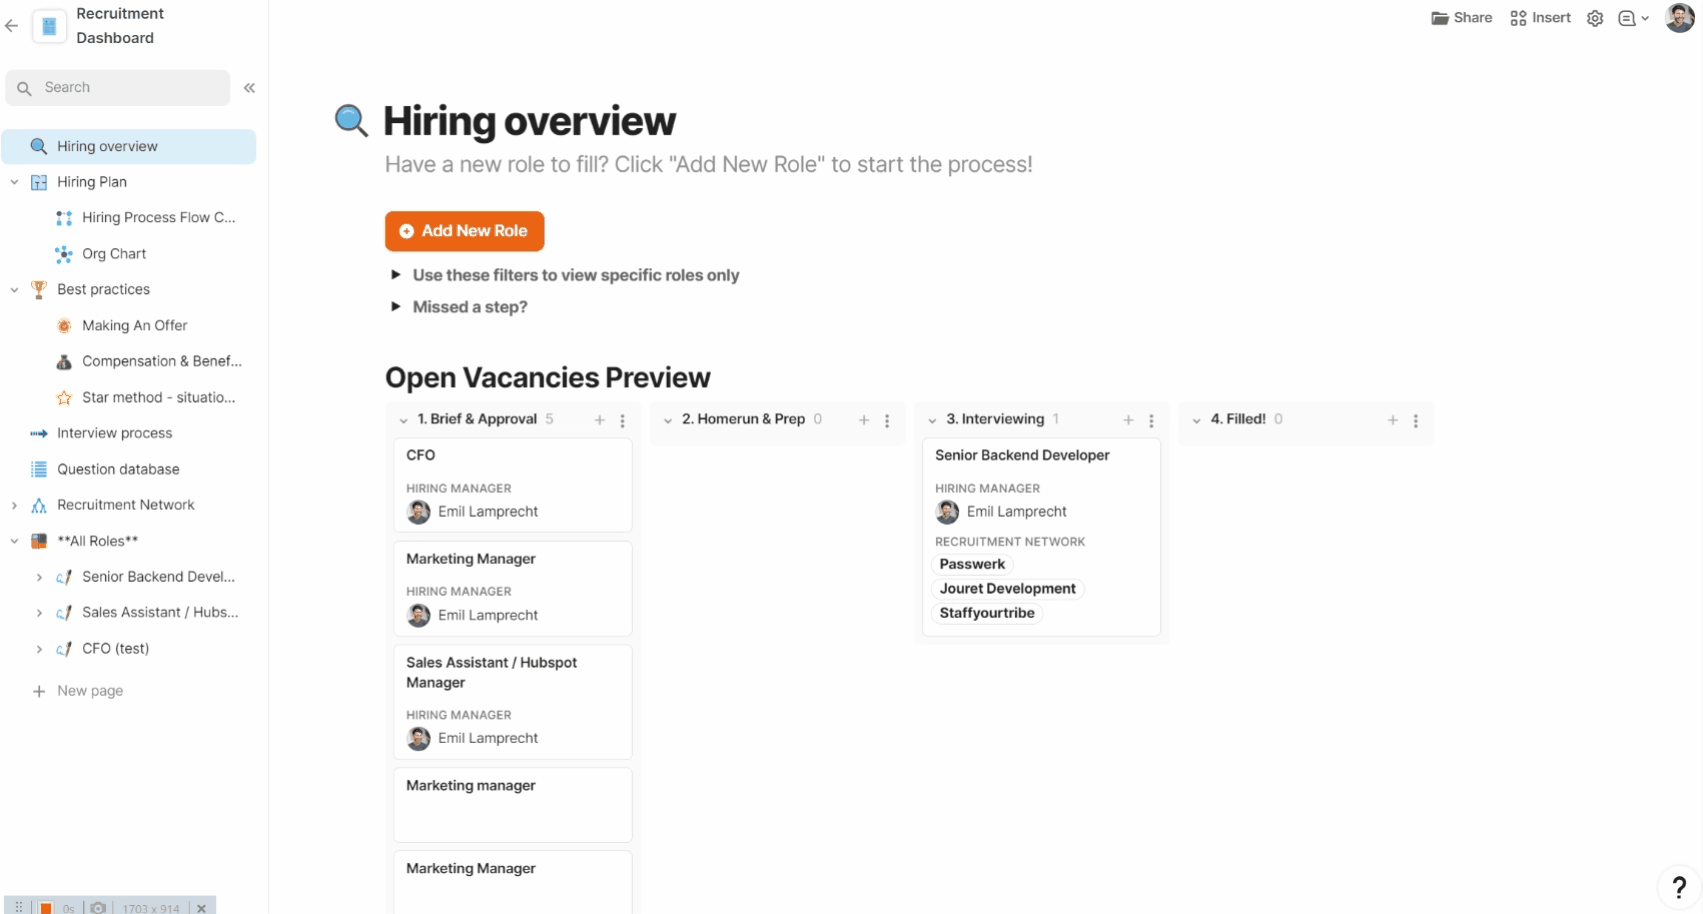
Task: Add card to Filled! column
Action: pos(1393,420)
